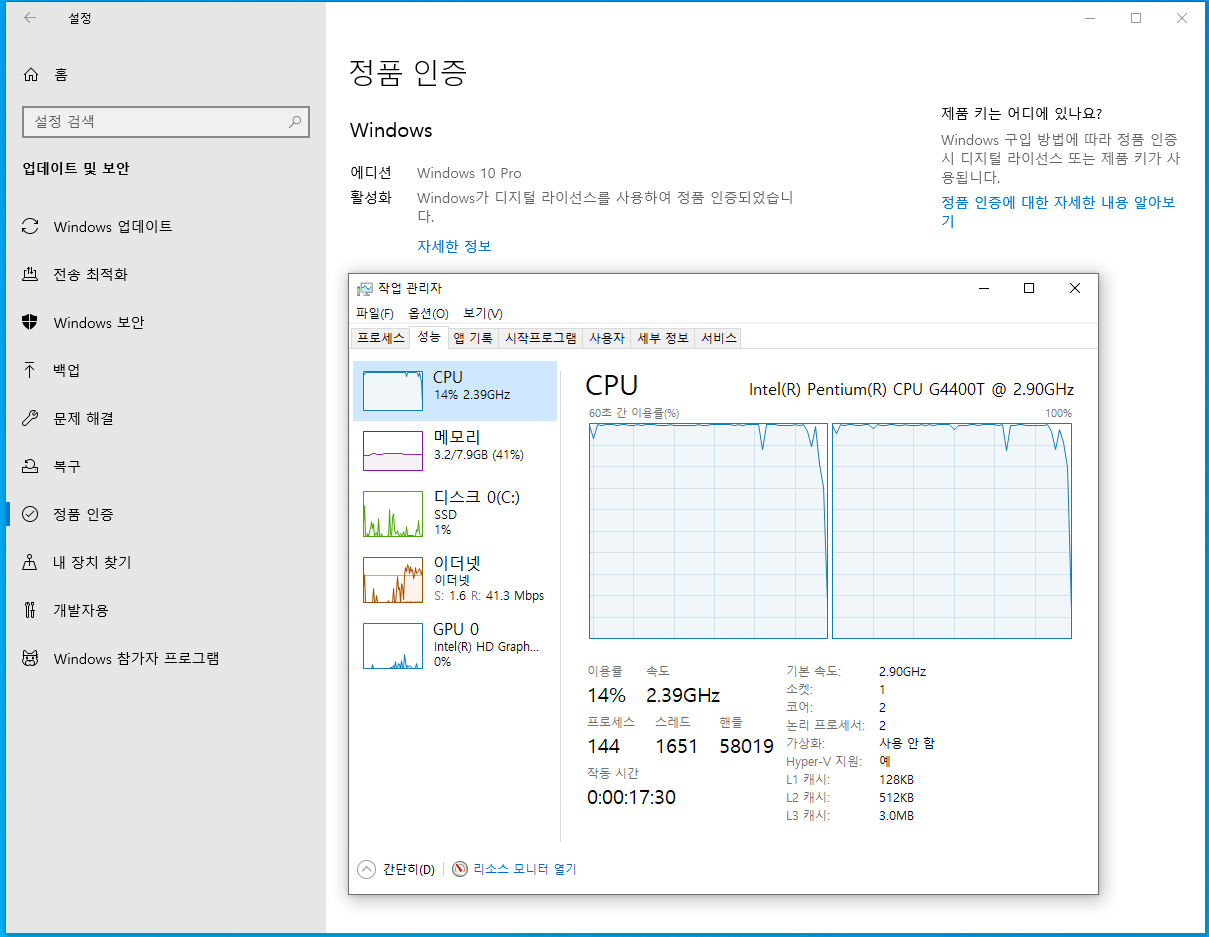Click the 복구 sidebar icon
The height and width of the screenshot is (937, 1209).
(x=30, y=466)
